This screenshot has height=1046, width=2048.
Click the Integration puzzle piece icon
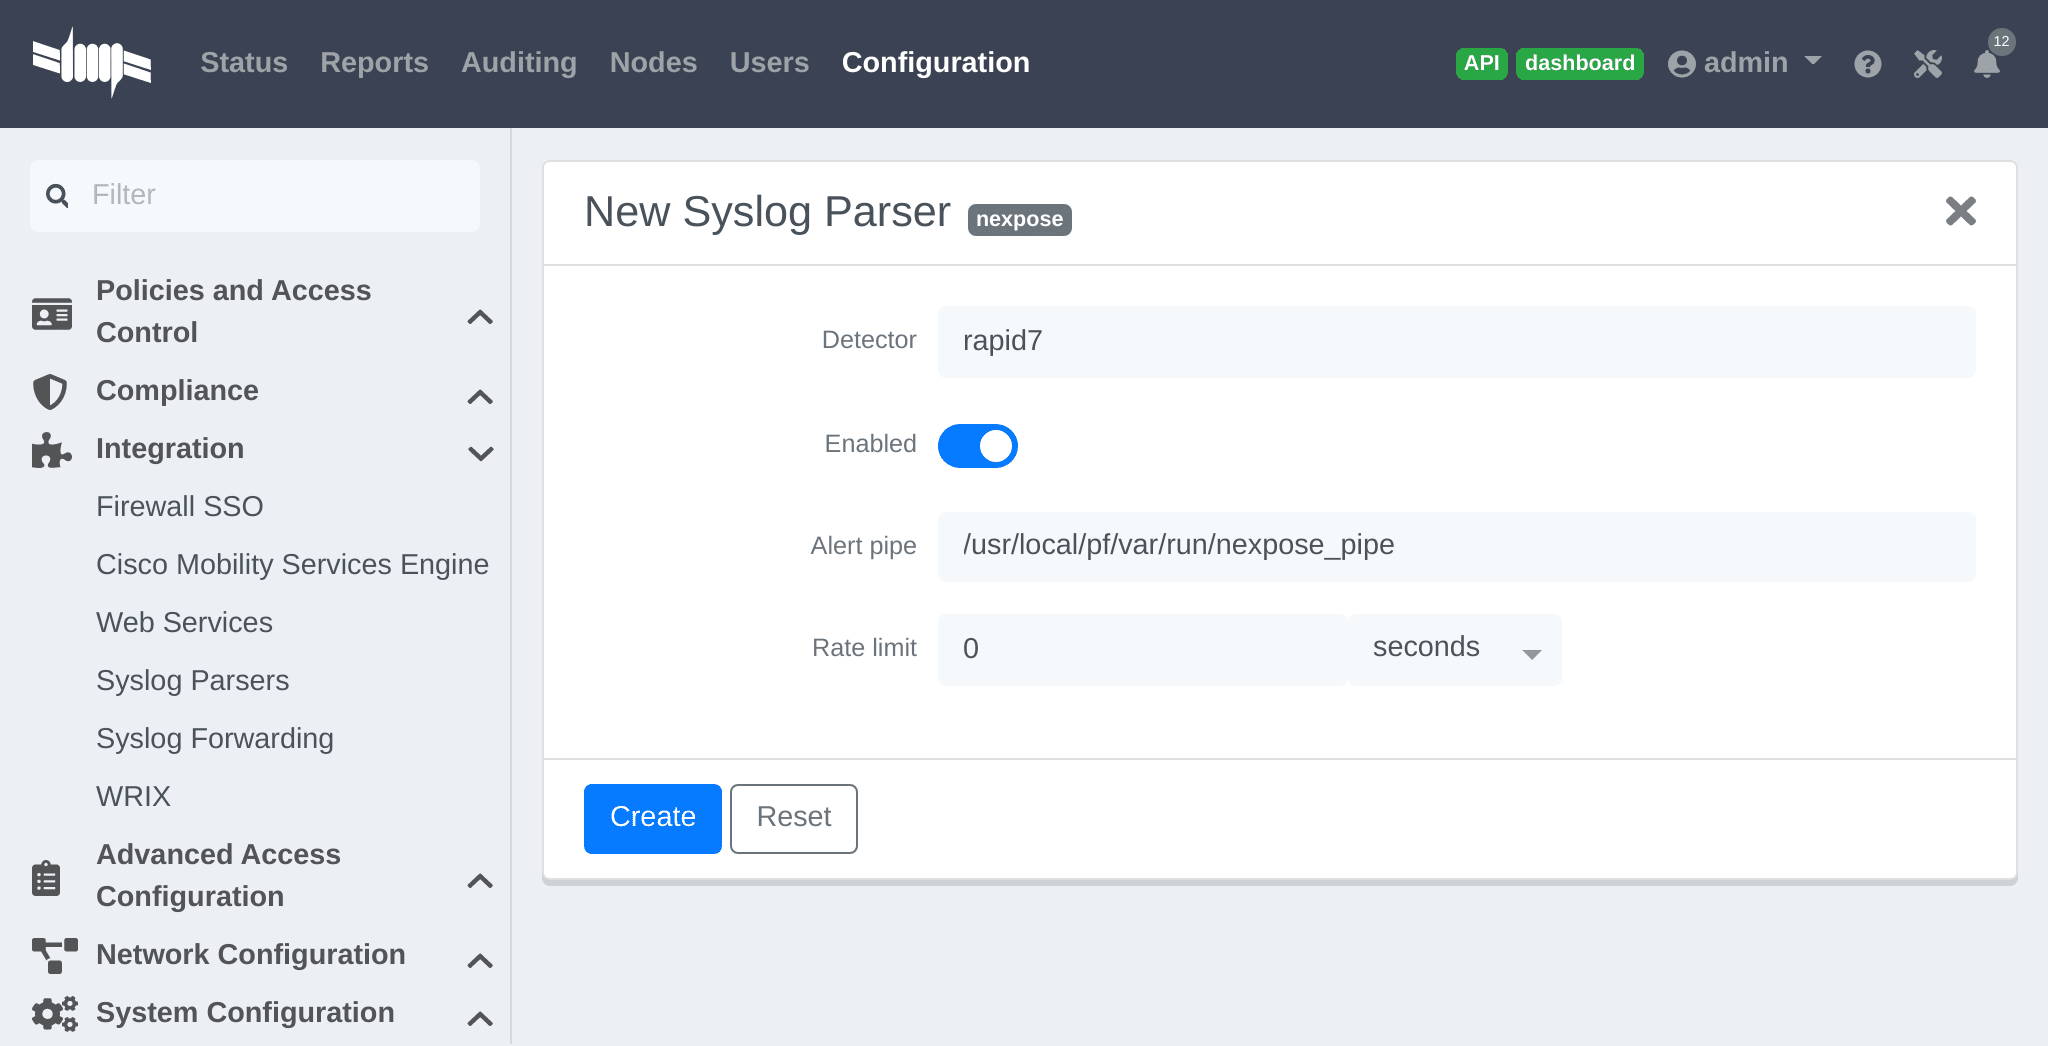tap(51, 451)
